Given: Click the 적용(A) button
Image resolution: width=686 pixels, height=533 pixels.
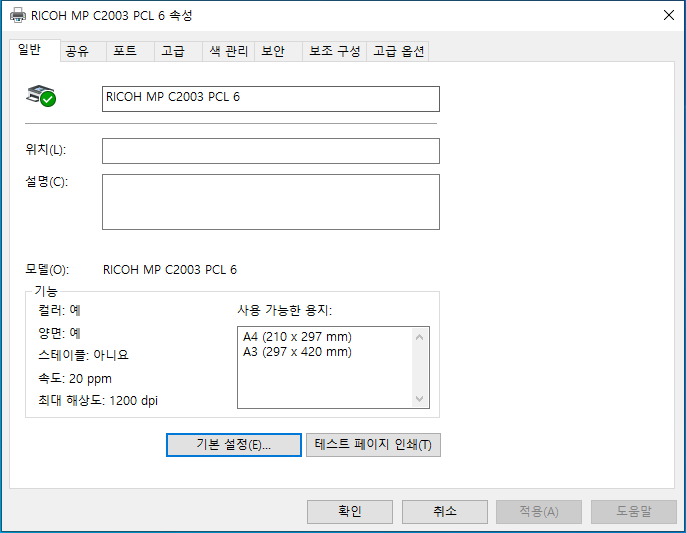Looking at the screenshot, I should [x=539, y=512].
